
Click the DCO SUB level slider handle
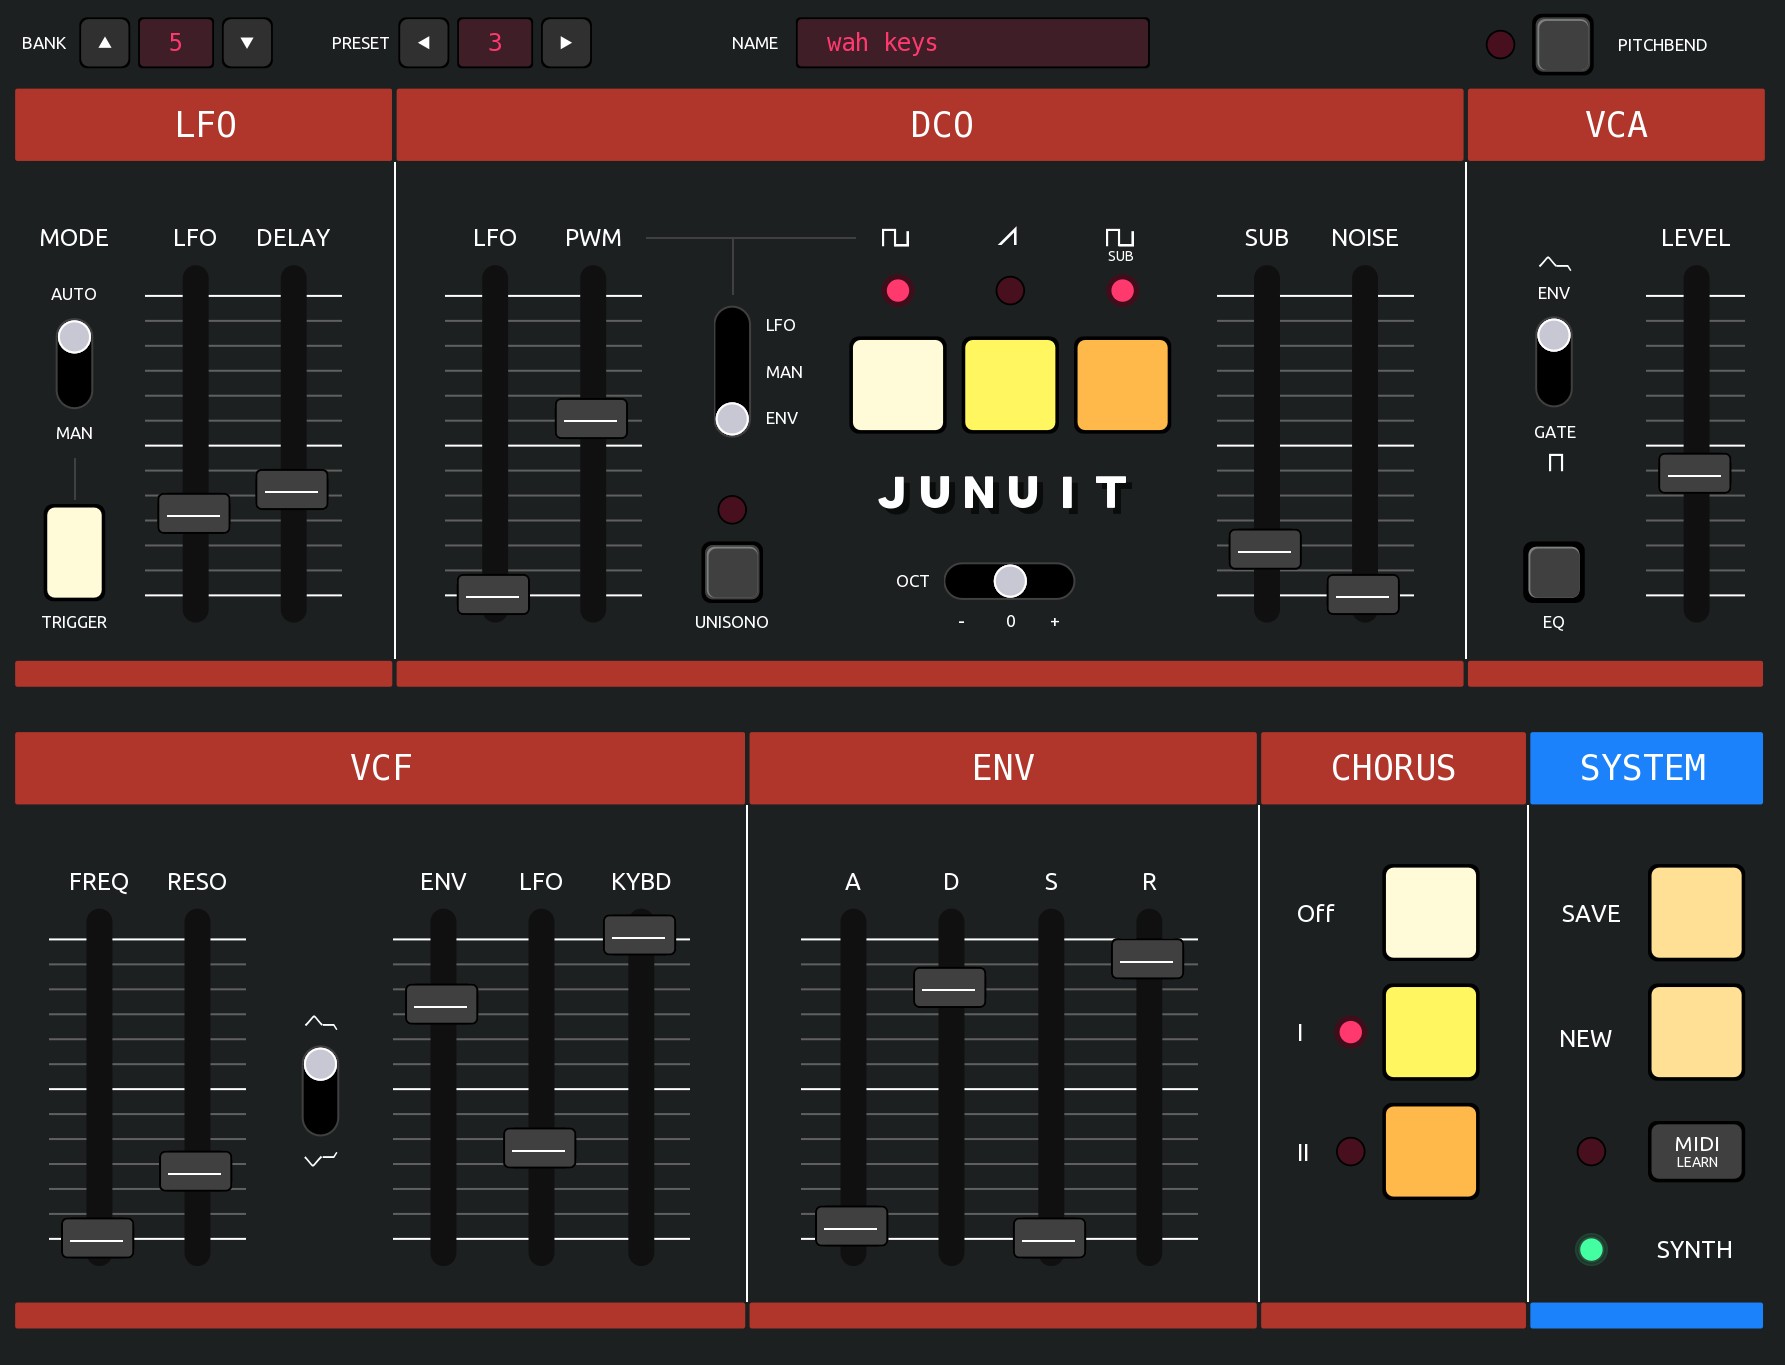1265,549
